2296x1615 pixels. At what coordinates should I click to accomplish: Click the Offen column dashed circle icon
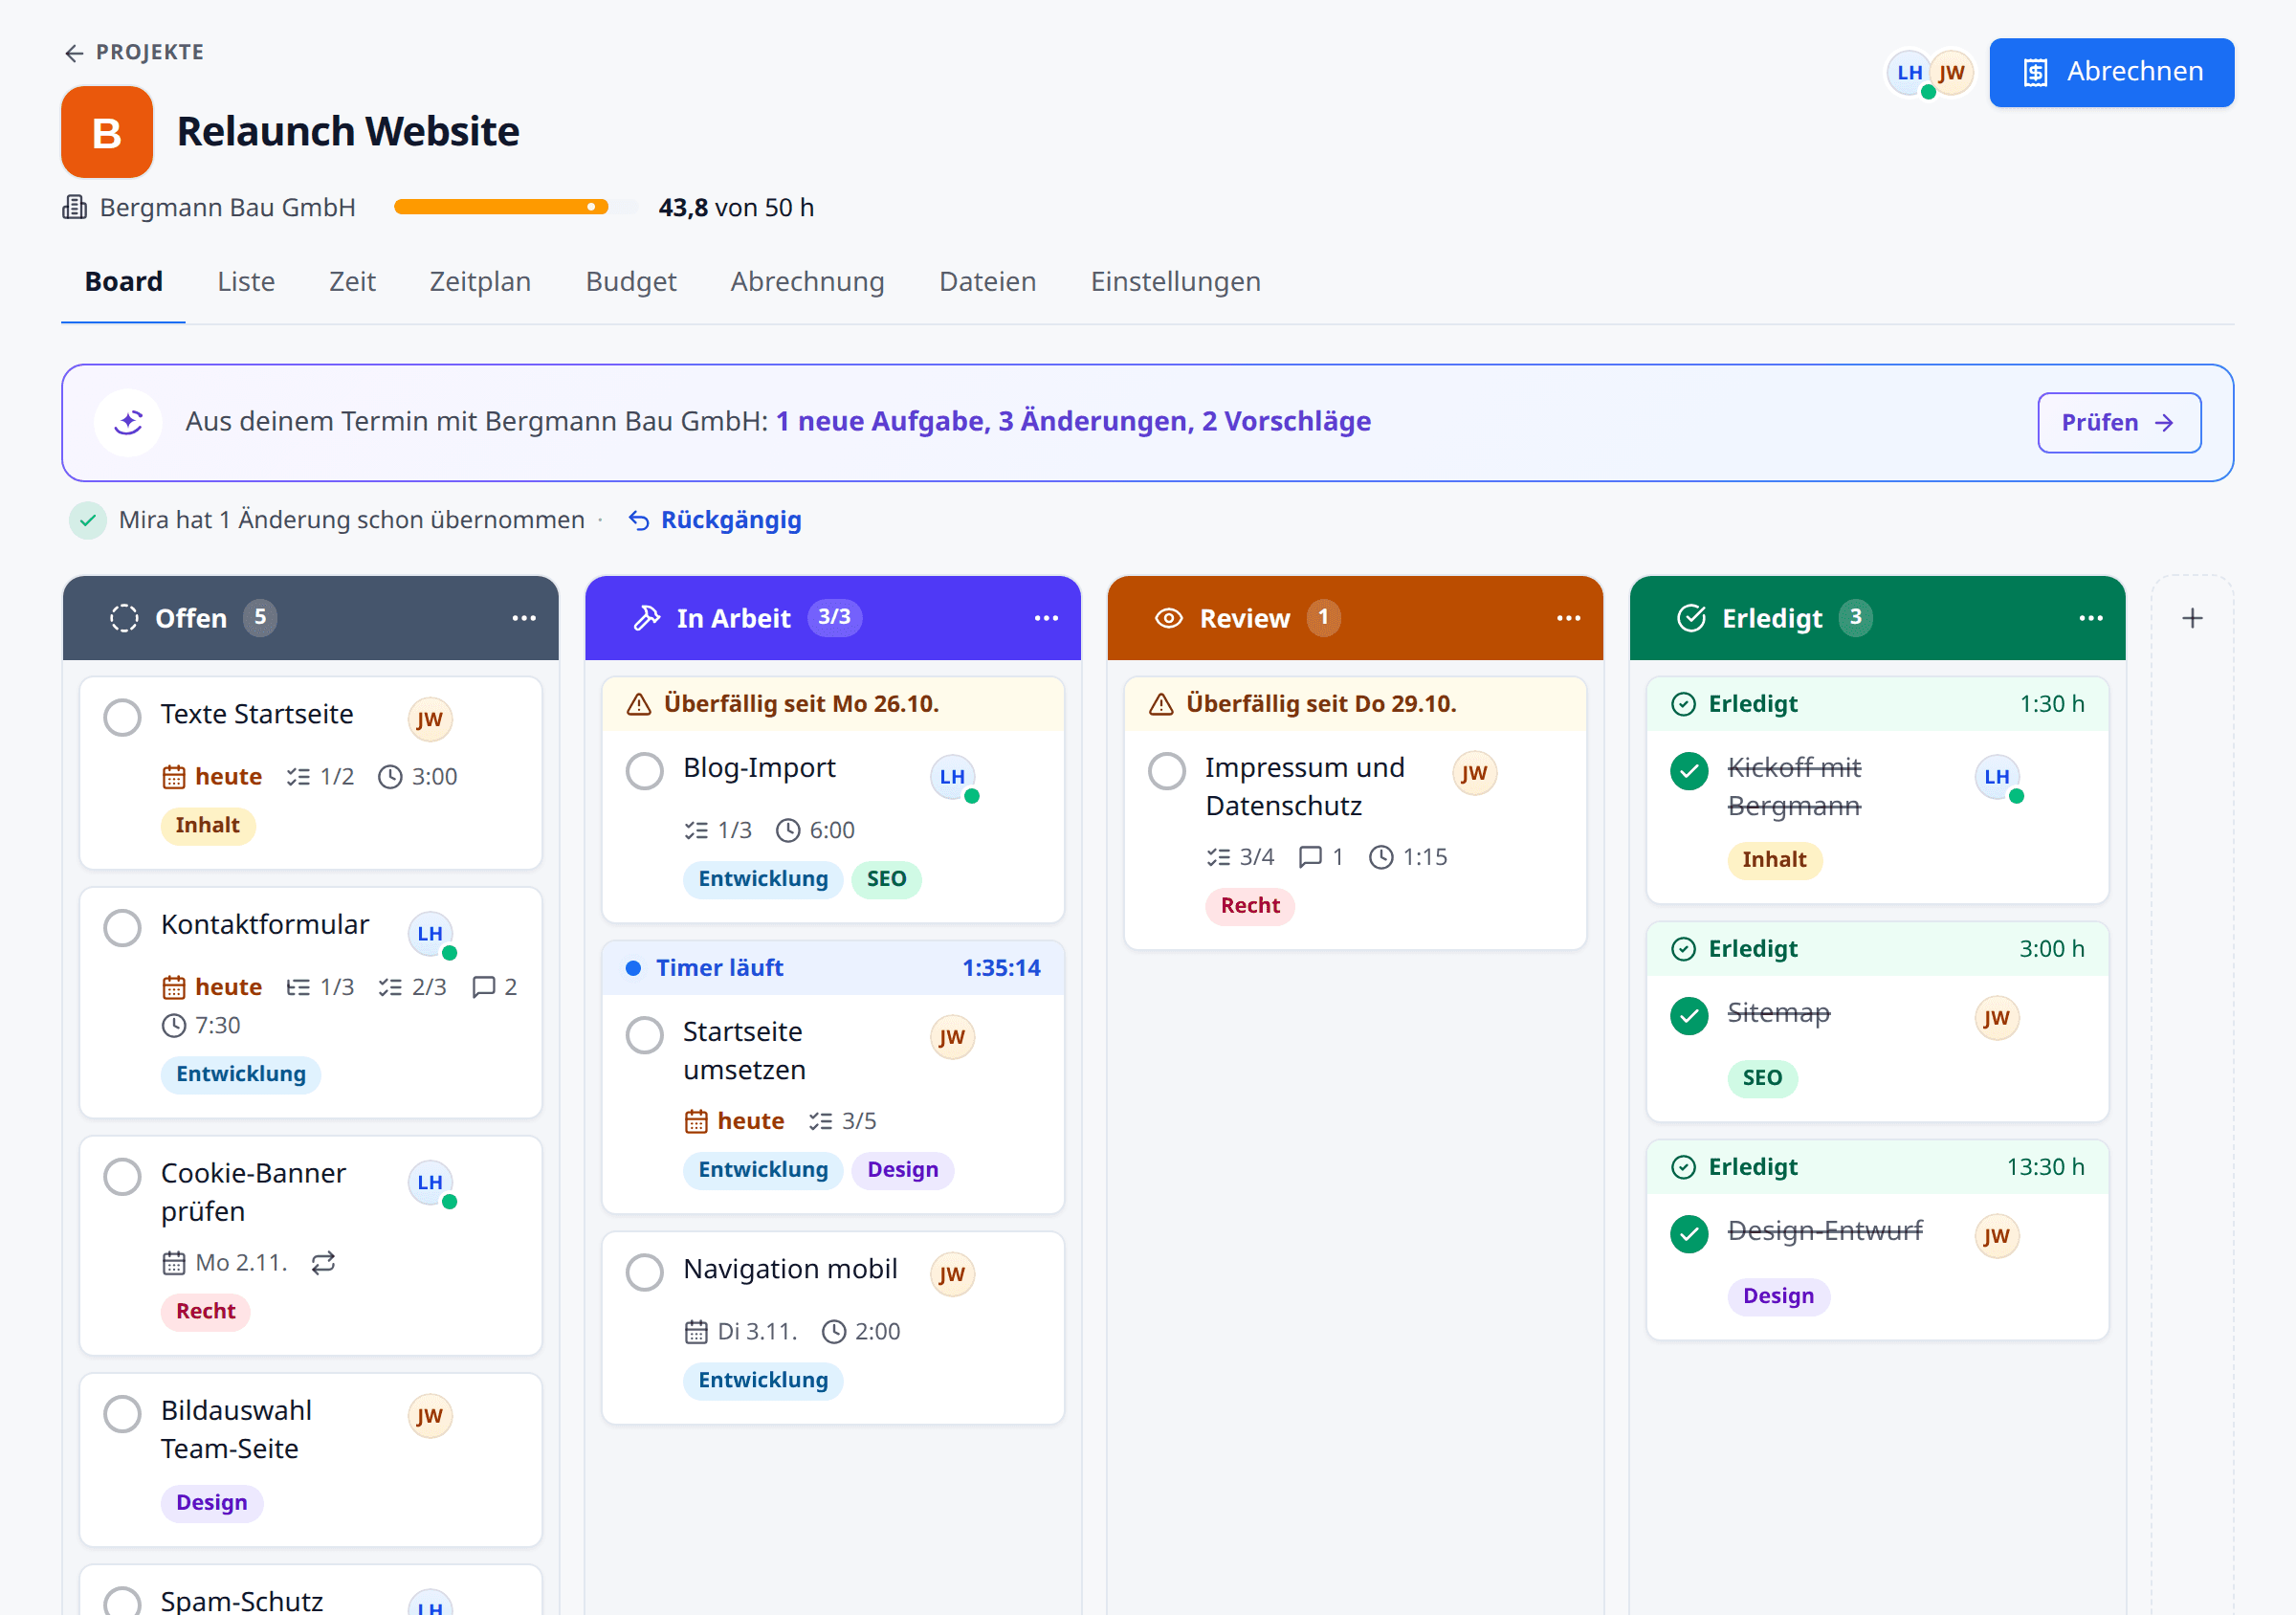click(x=124, y=618)
